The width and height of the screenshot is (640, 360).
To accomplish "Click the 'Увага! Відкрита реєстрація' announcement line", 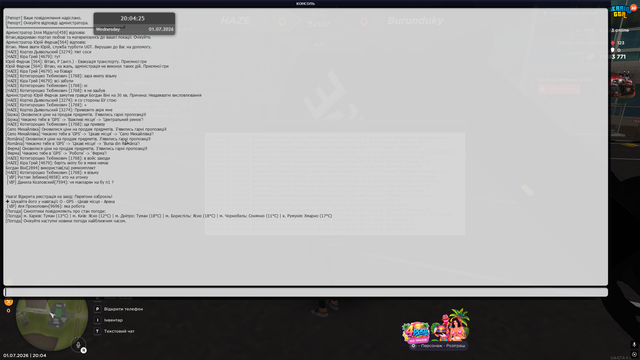I will 59,196.
